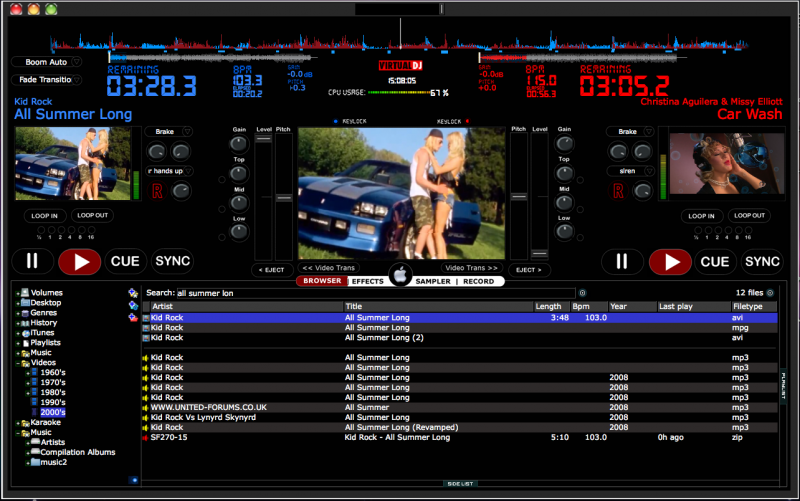
Task: Select 4-beat loop on left deck
Action: (70, 230)
